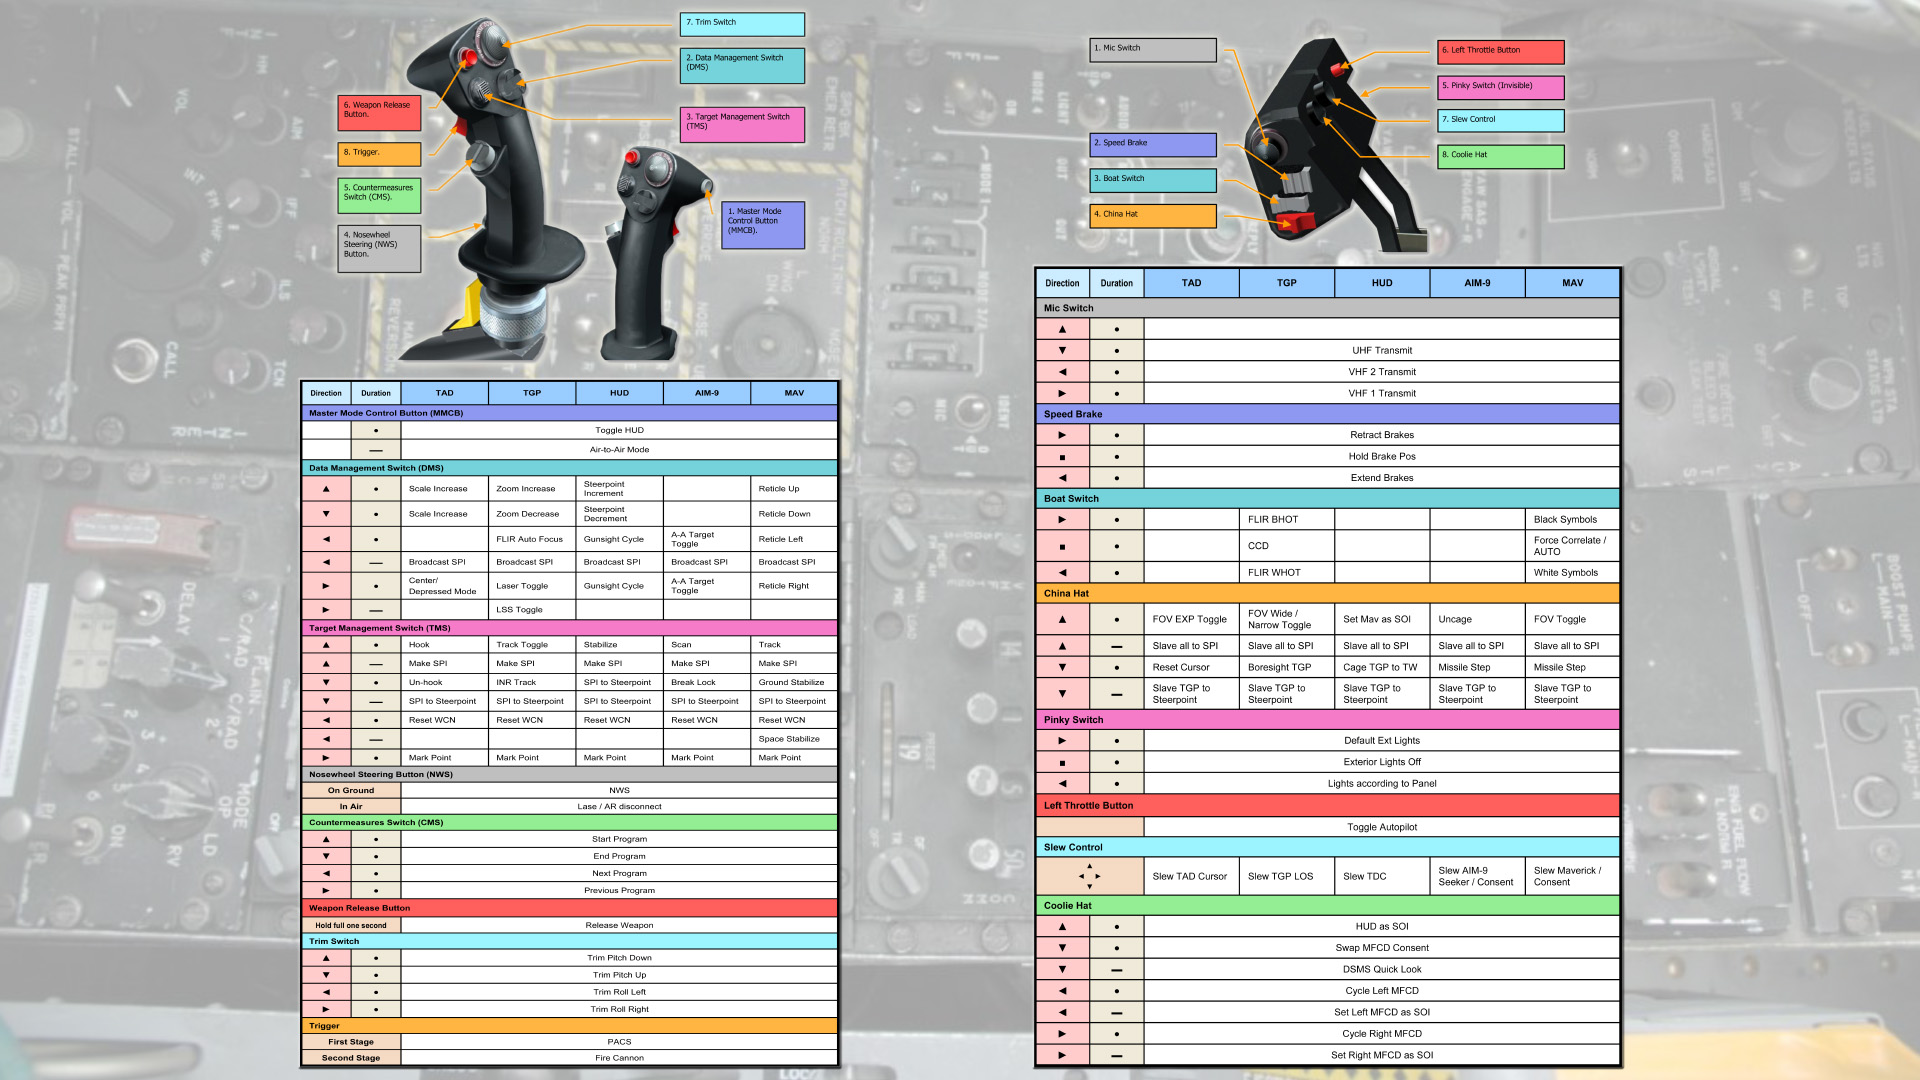Viewport: 1920px width, 1080px height.
Task: Click the 'Laser Toggle' cell
Action: 532,586
